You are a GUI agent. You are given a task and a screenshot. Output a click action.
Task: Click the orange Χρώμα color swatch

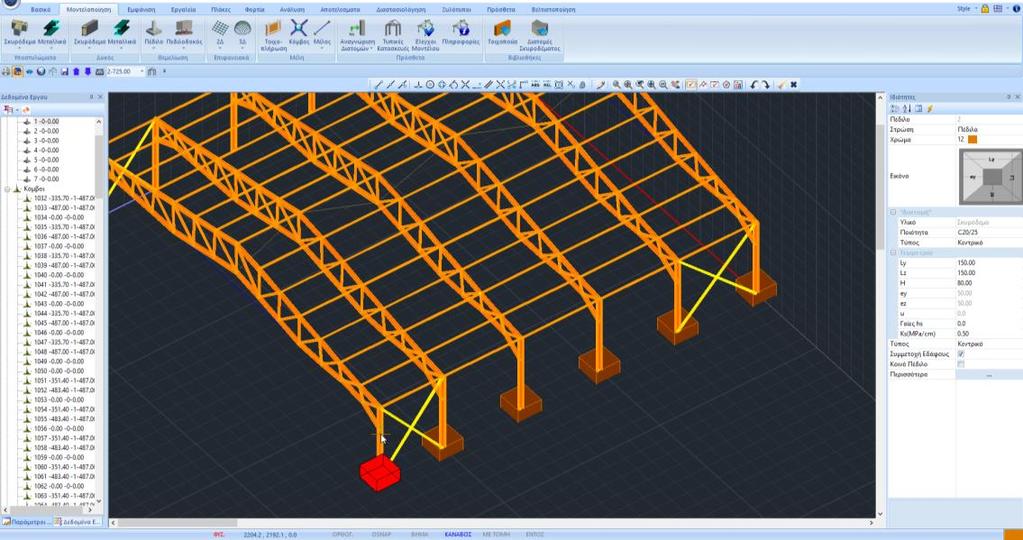click(x=973, y=140)
